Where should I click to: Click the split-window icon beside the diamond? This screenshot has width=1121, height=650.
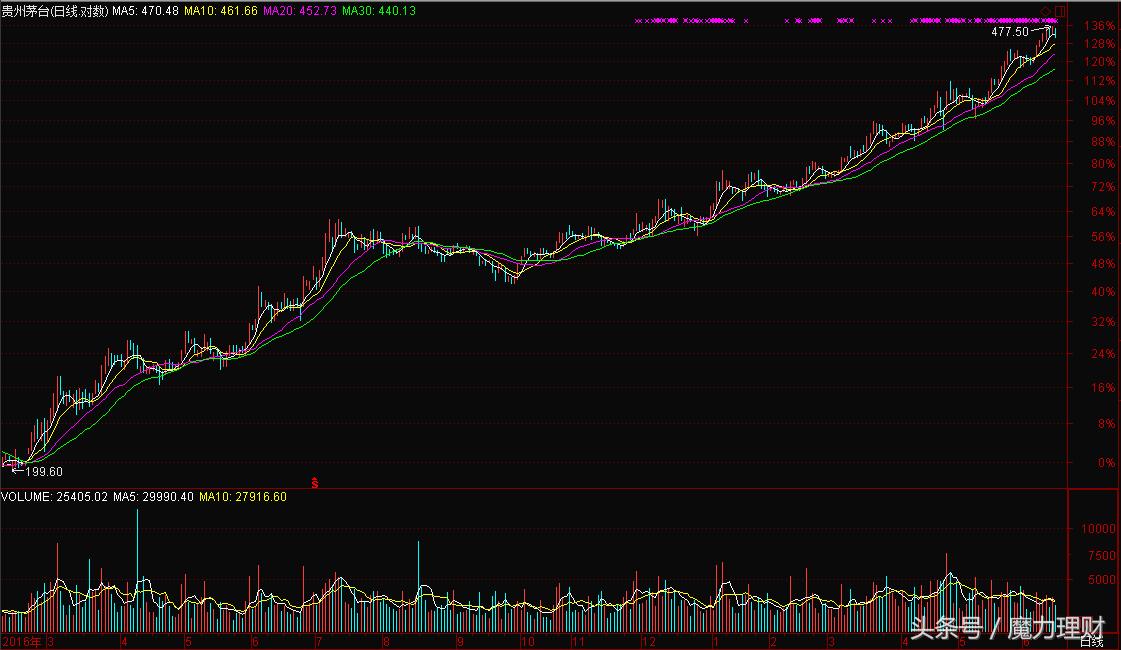click(1060, 10)
